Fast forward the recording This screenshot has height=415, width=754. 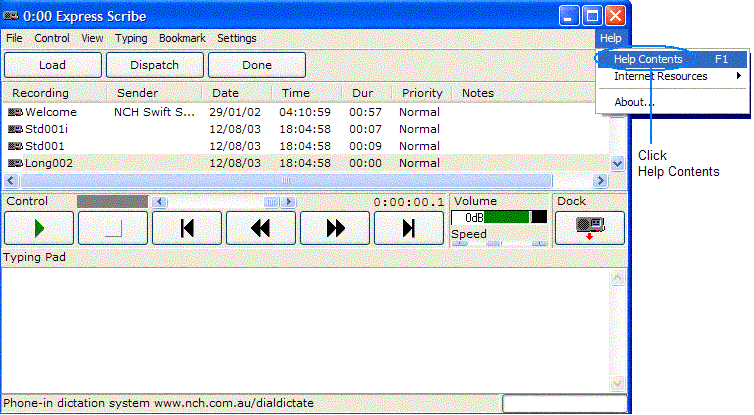pyautogui.click(x=335, y=228)
